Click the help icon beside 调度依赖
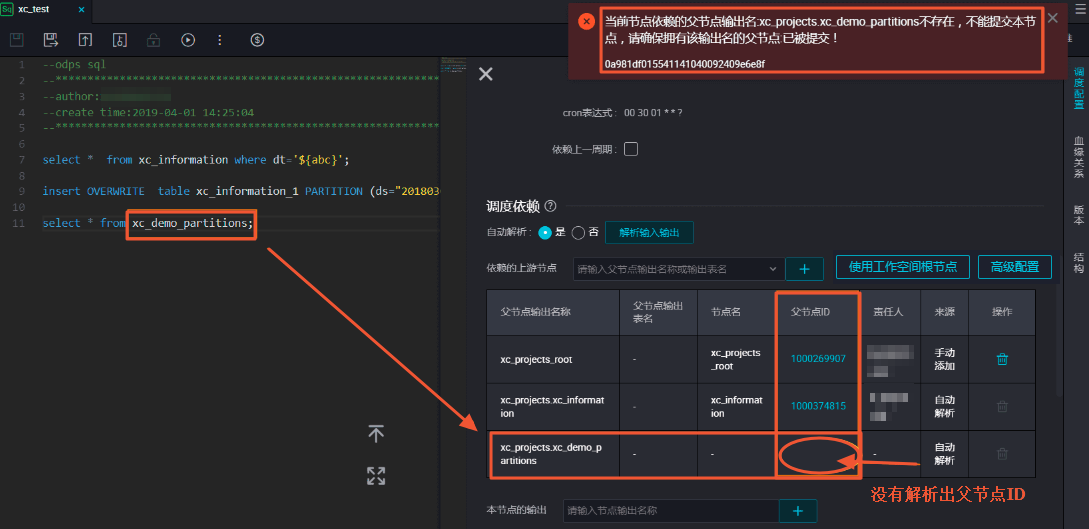This screenshot has width=1089, height=529. (x=551, y=206)
